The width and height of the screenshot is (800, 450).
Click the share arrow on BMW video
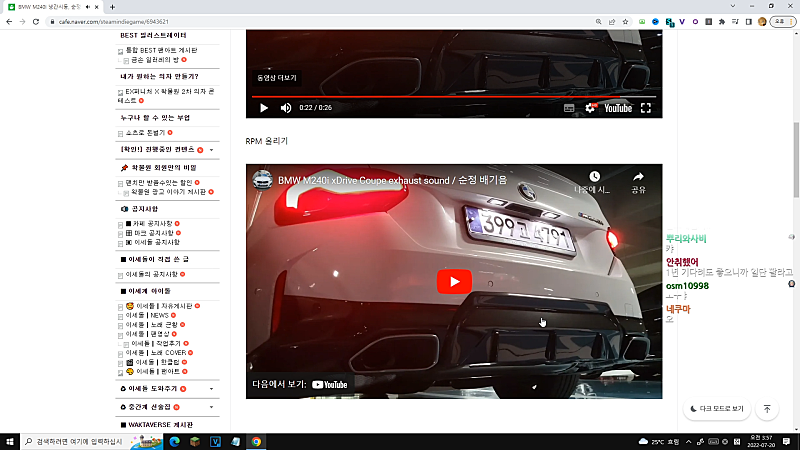(638, 177)
